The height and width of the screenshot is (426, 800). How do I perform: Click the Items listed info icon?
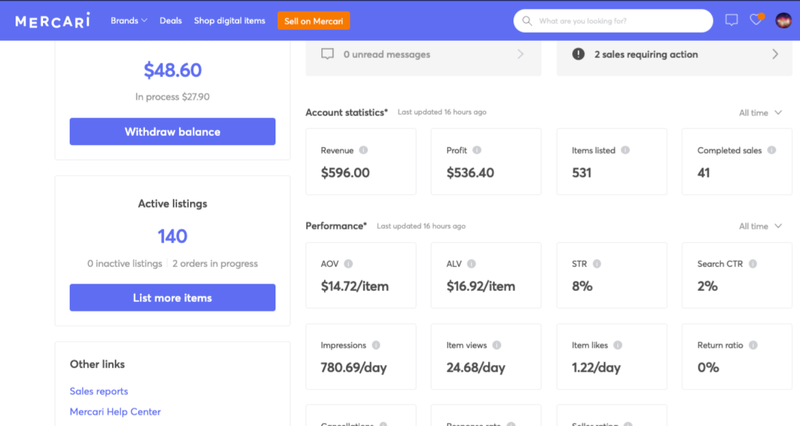[625, 150]
